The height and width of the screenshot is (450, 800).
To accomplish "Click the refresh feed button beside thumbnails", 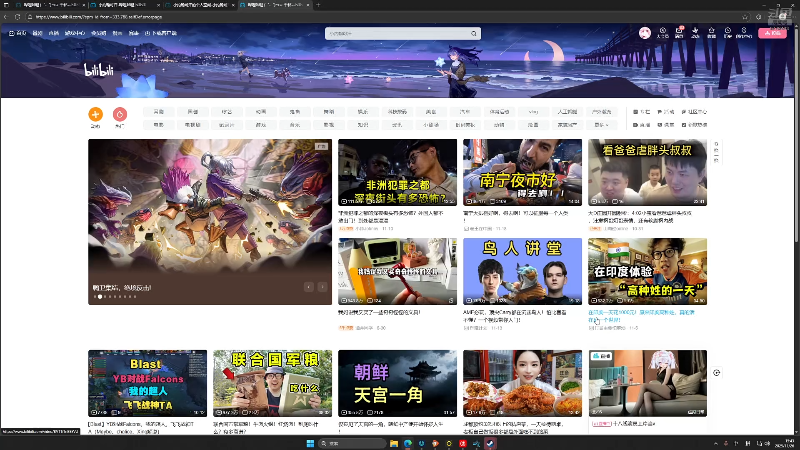I will (716, 152).
